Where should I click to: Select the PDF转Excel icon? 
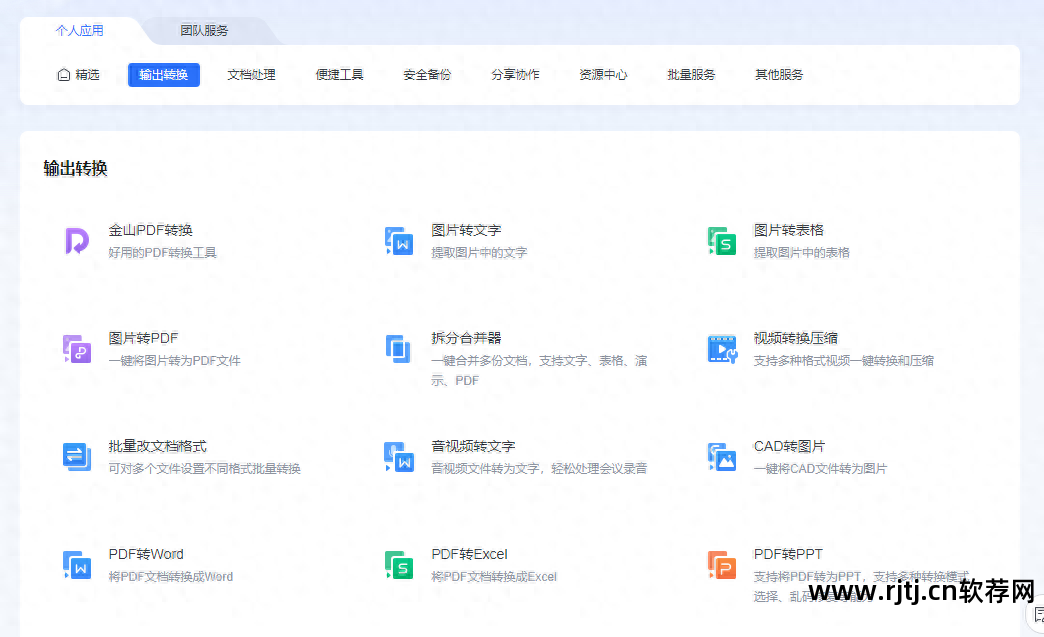click(x=399, y=564)
